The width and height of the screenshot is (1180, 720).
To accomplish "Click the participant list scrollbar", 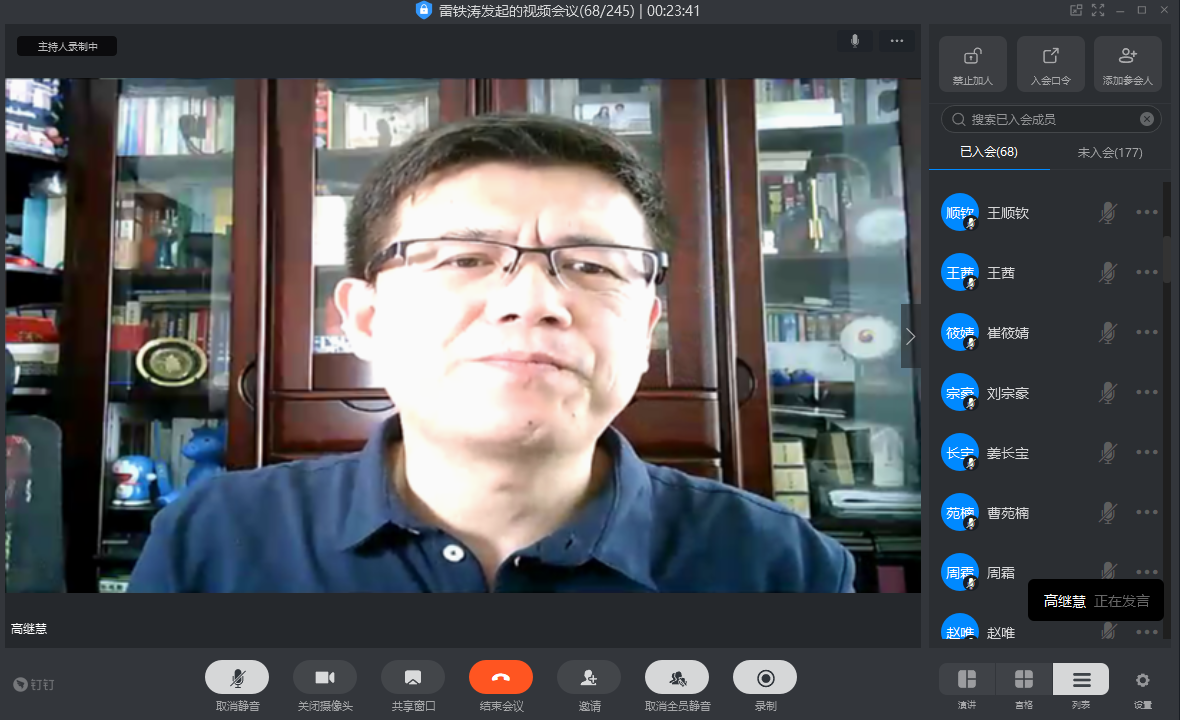I will pos(1166,260).
